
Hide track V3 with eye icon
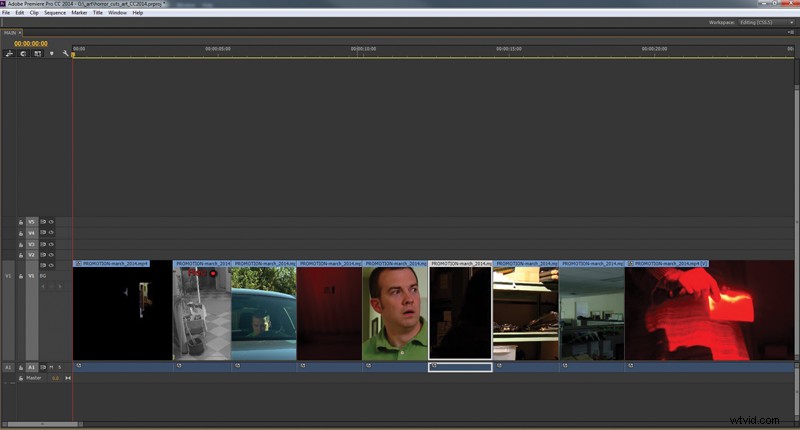click(x=51, y=244)
